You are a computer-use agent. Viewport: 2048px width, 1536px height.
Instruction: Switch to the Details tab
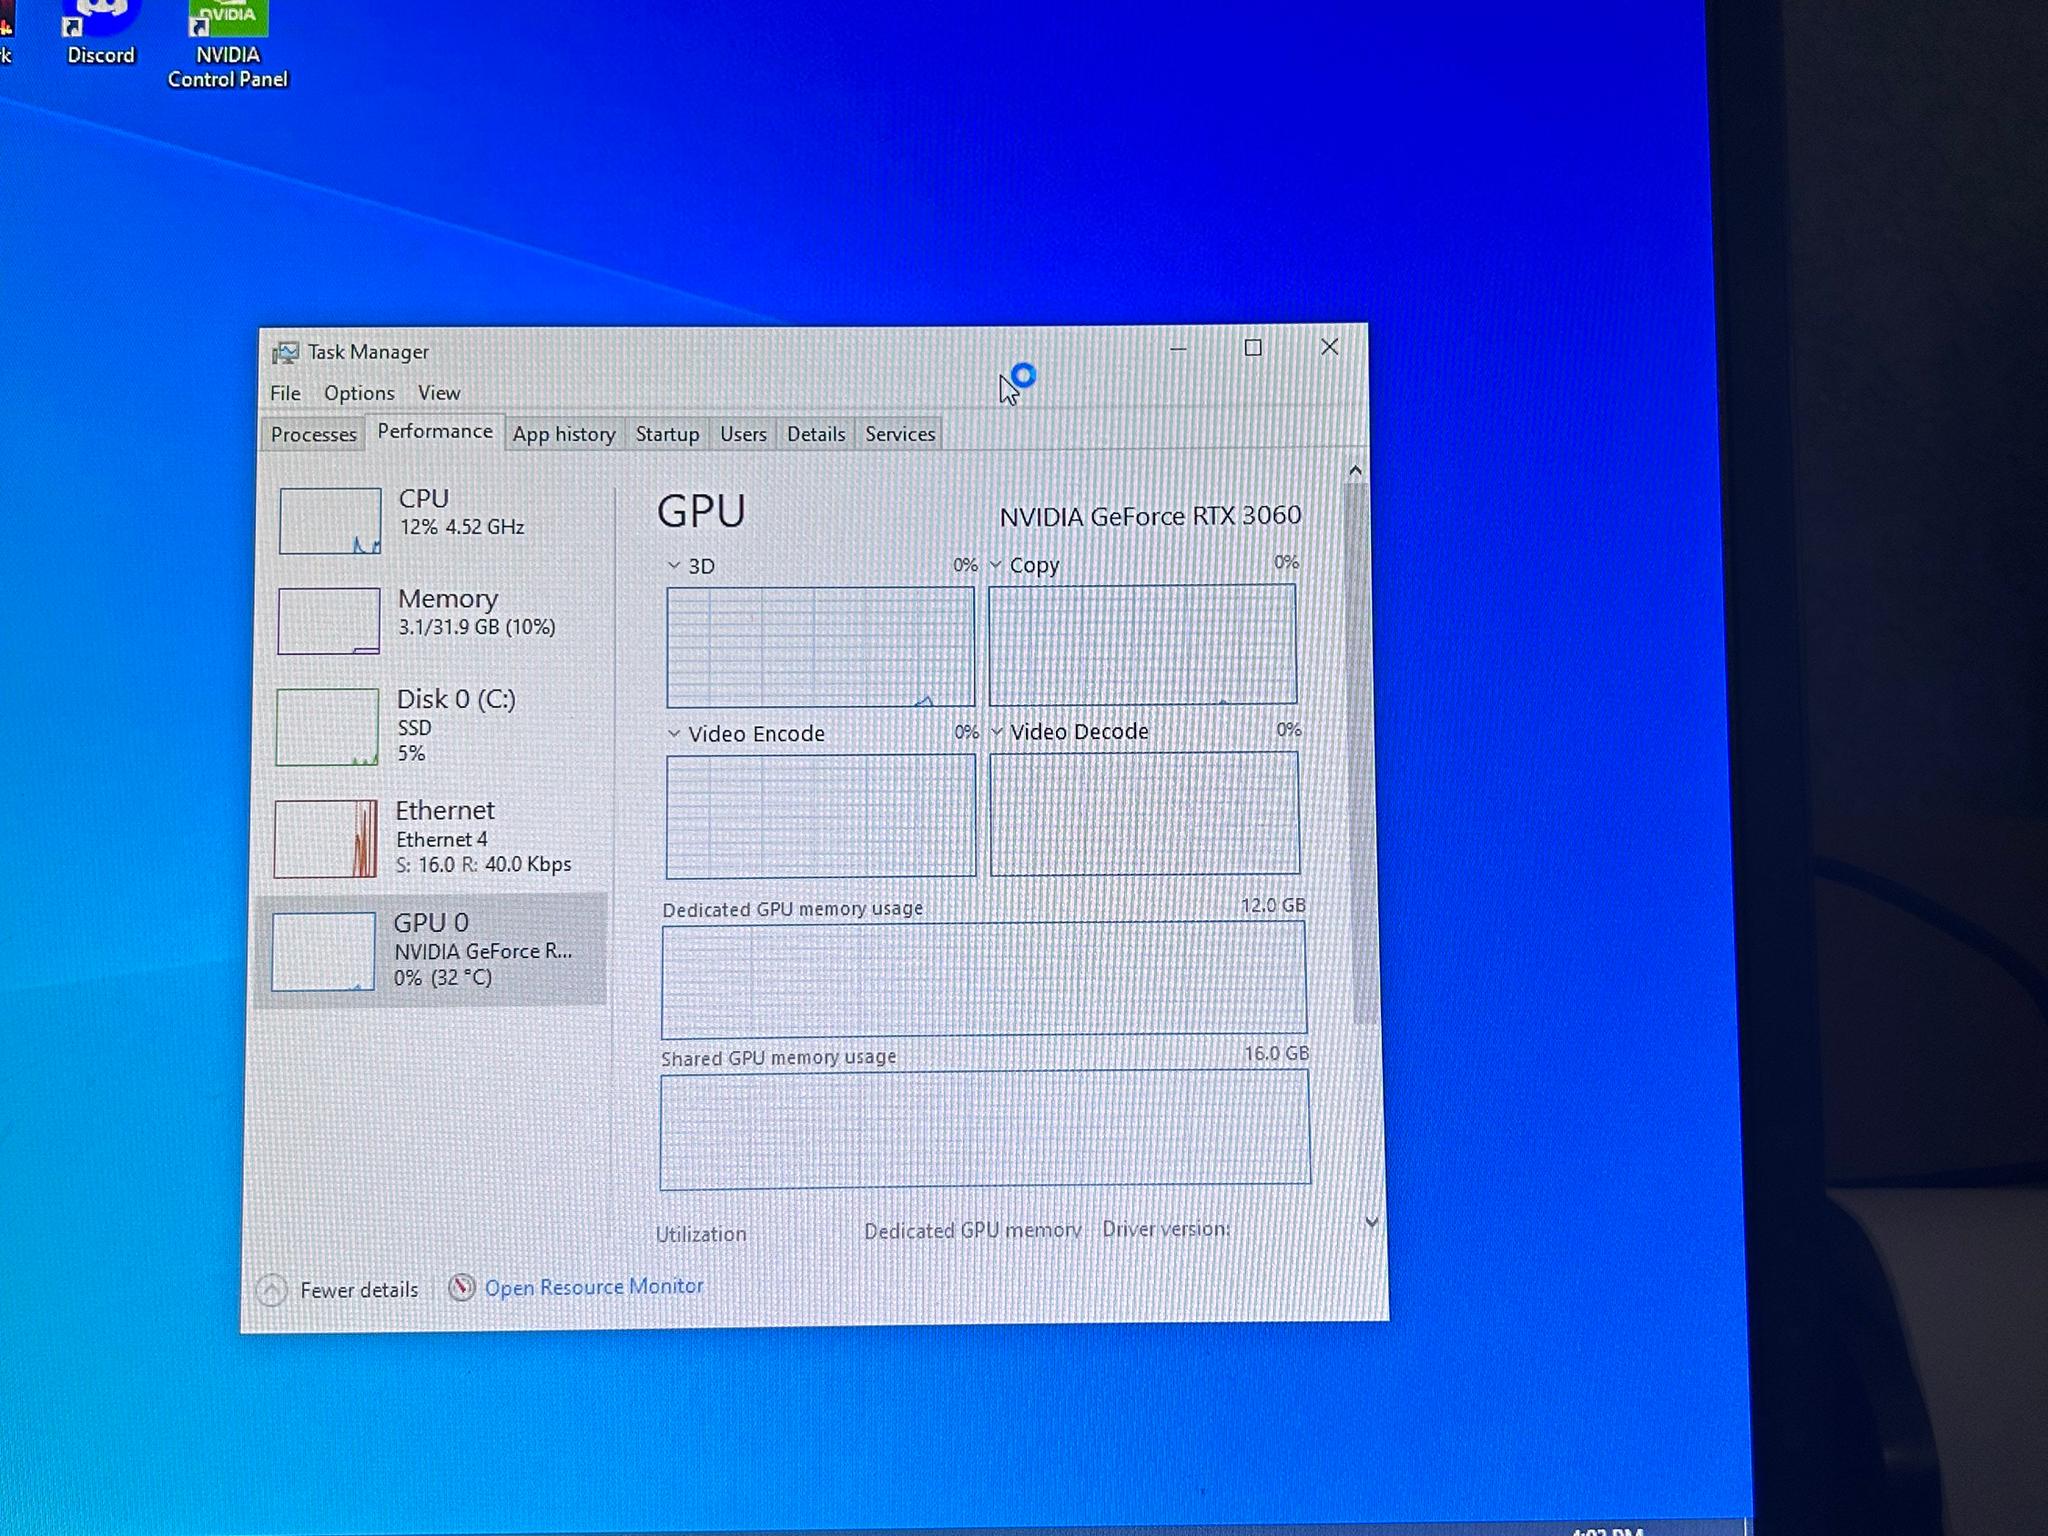[x=816, y=434]
